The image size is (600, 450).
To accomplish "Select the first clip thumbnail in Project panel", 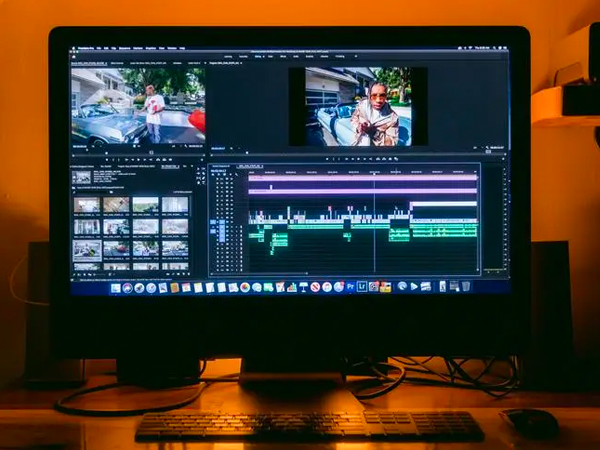I will 86,204.
